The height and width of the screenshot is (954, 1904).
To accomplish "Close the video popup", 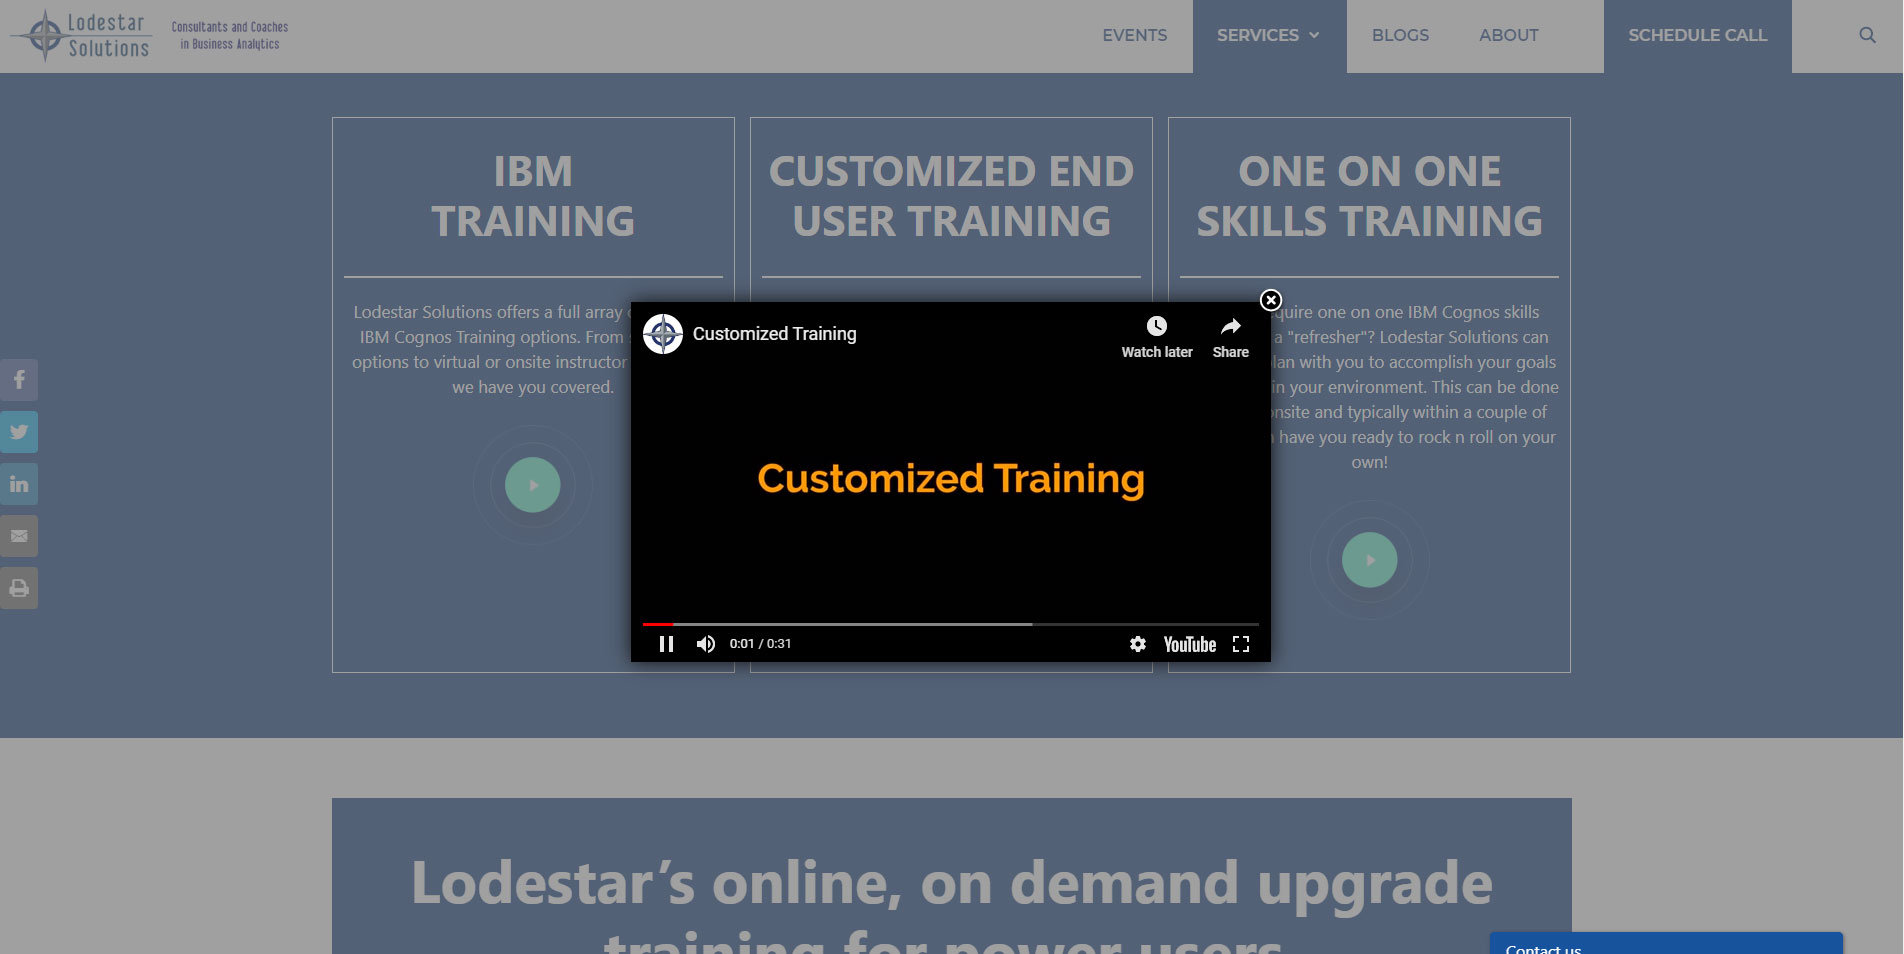I will click(x=1271, y=300).
